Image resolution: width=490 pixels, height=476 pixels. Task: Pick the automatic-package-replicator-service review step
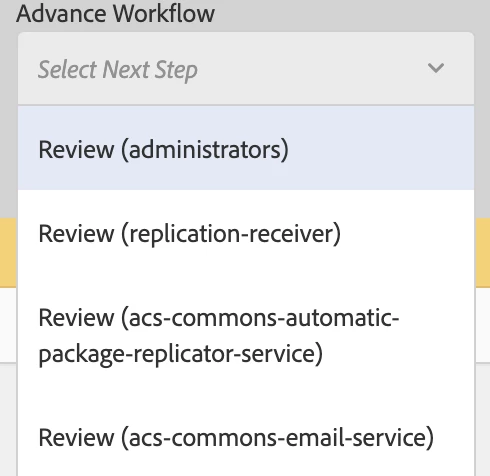click(x=246, y=335)
